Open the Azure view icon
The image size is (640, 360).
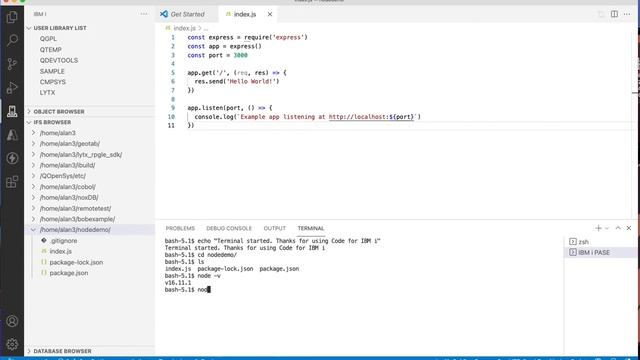click(12, 135)
